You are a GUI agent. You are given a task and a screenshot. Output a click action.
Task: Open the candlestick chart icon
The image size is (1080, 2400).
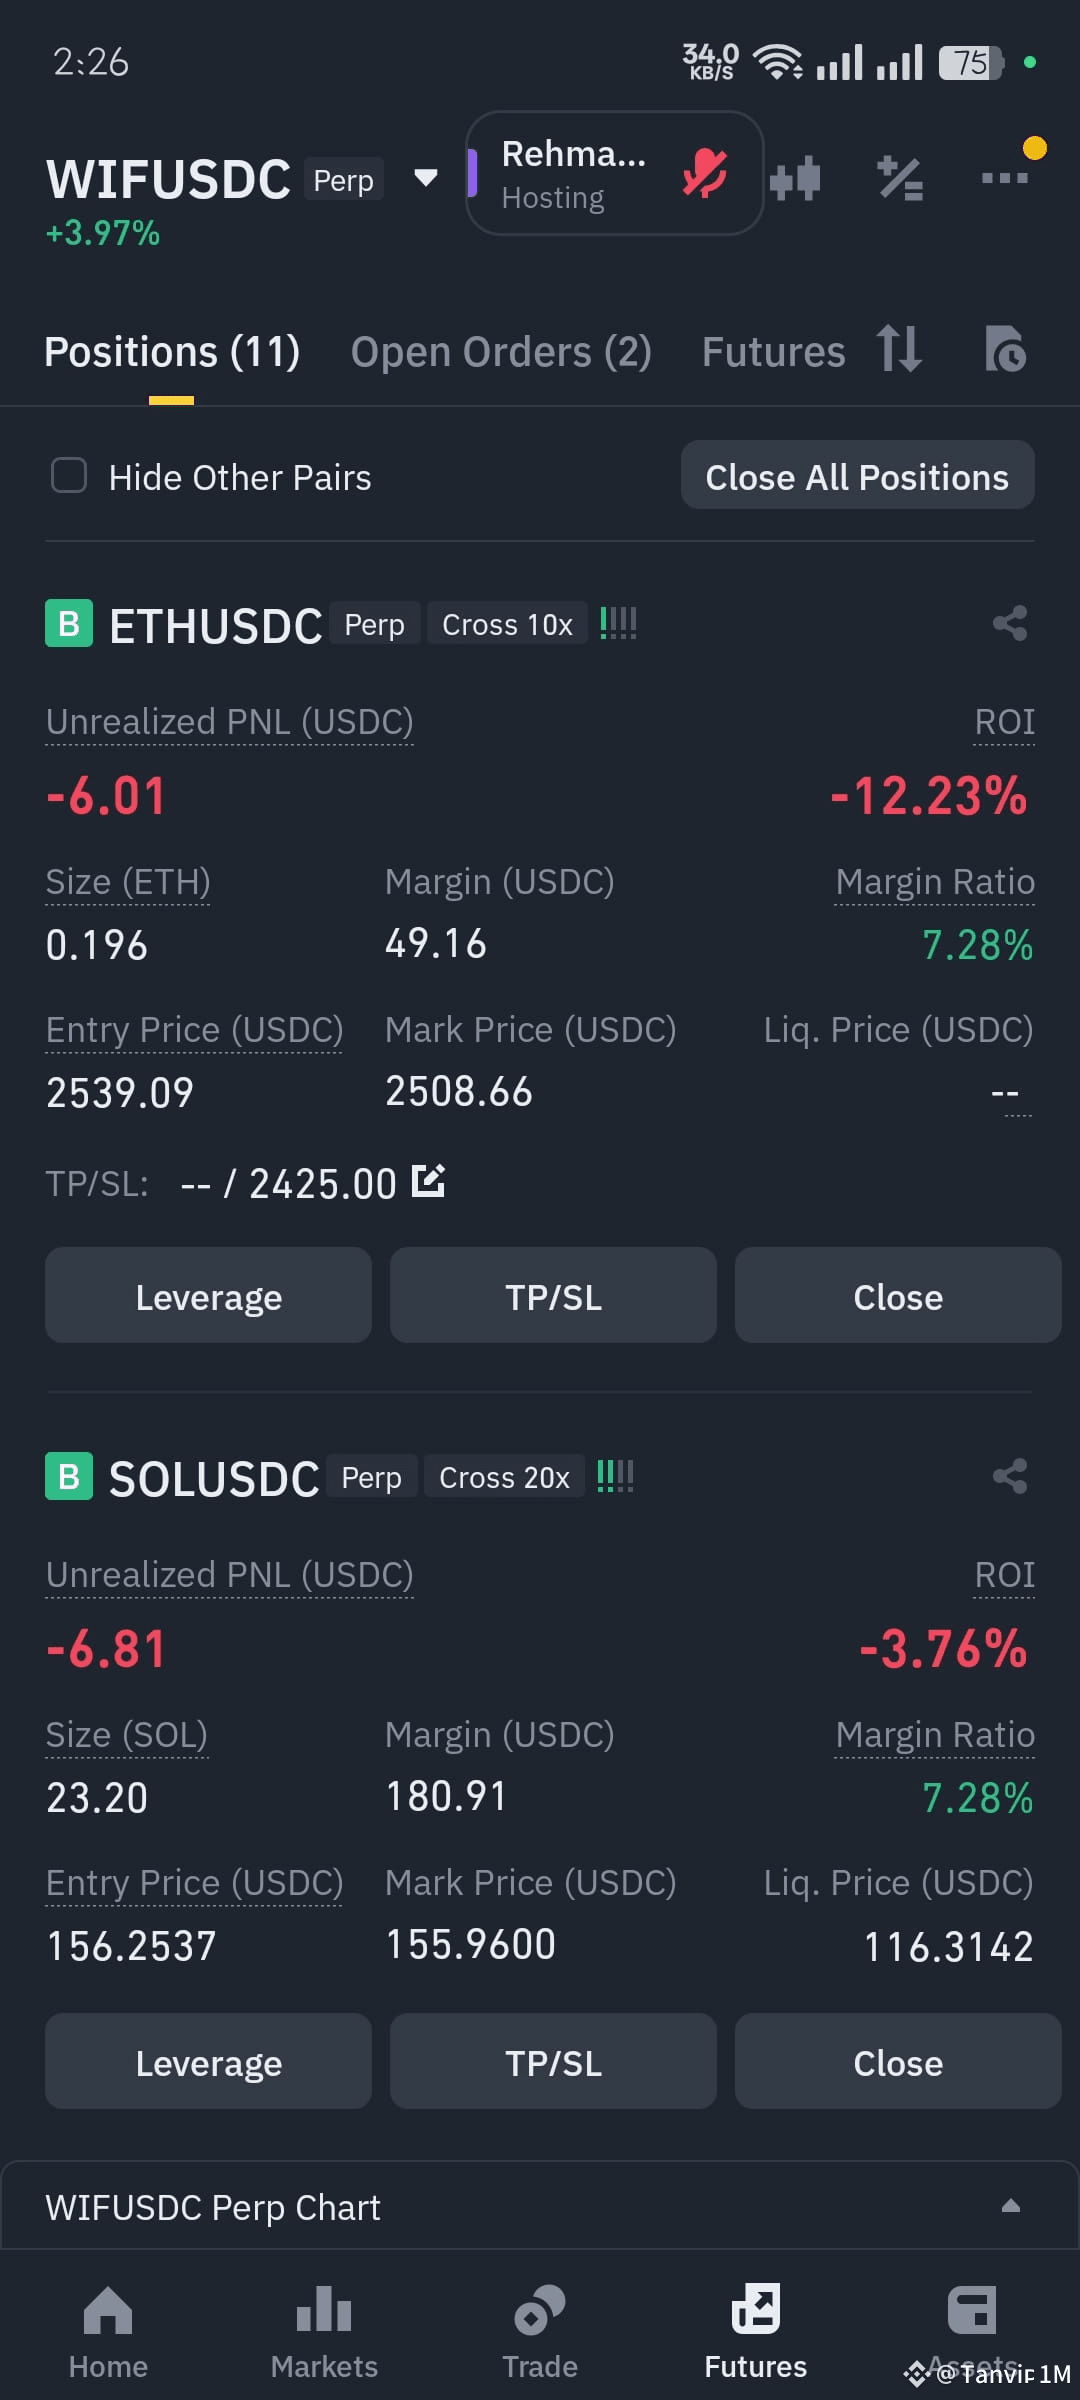795,179
